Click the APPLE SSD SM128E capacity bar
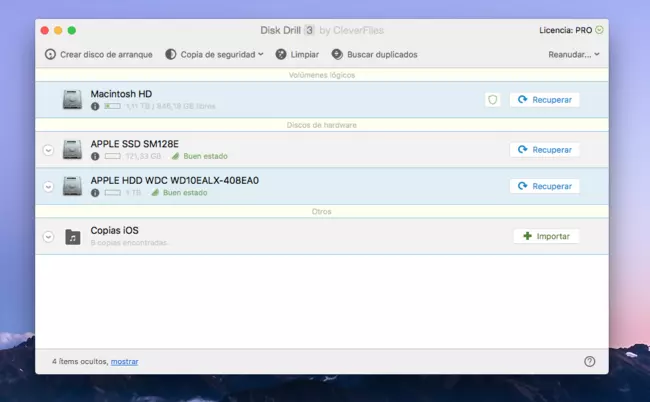650x402 pixels. (x=112, y=156)
